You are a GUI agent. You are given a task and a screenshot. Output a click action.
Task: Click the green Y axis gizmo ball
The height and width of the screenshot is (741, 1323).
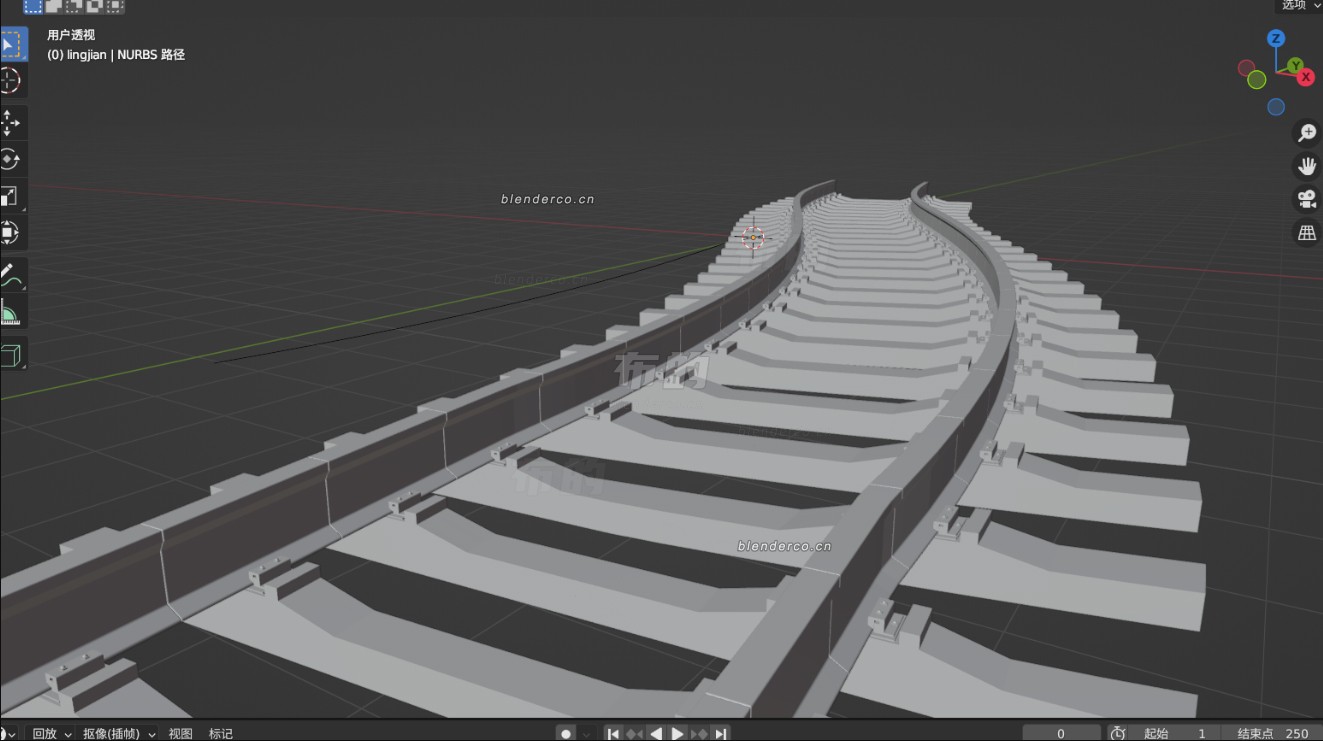coord(1296,66)
